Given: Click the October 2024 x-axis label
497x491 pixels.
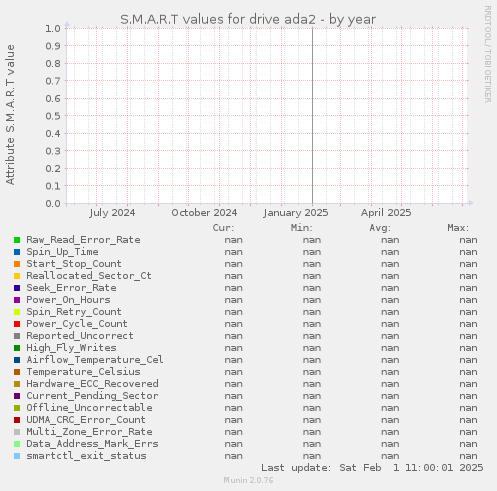Looking at the screenshot, I should coord(204,213).
